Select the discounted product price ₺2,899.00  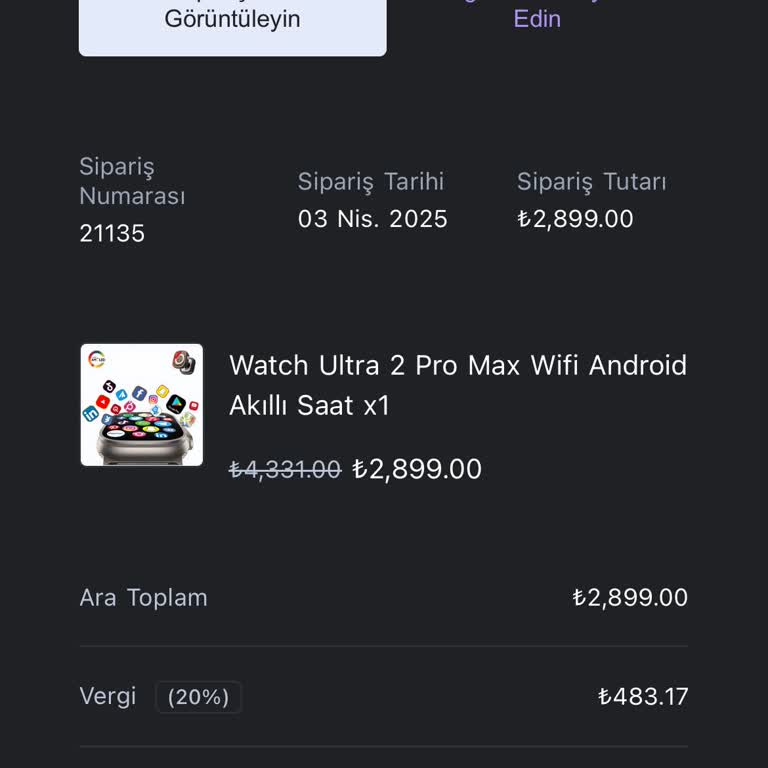[x=417, y=469]
